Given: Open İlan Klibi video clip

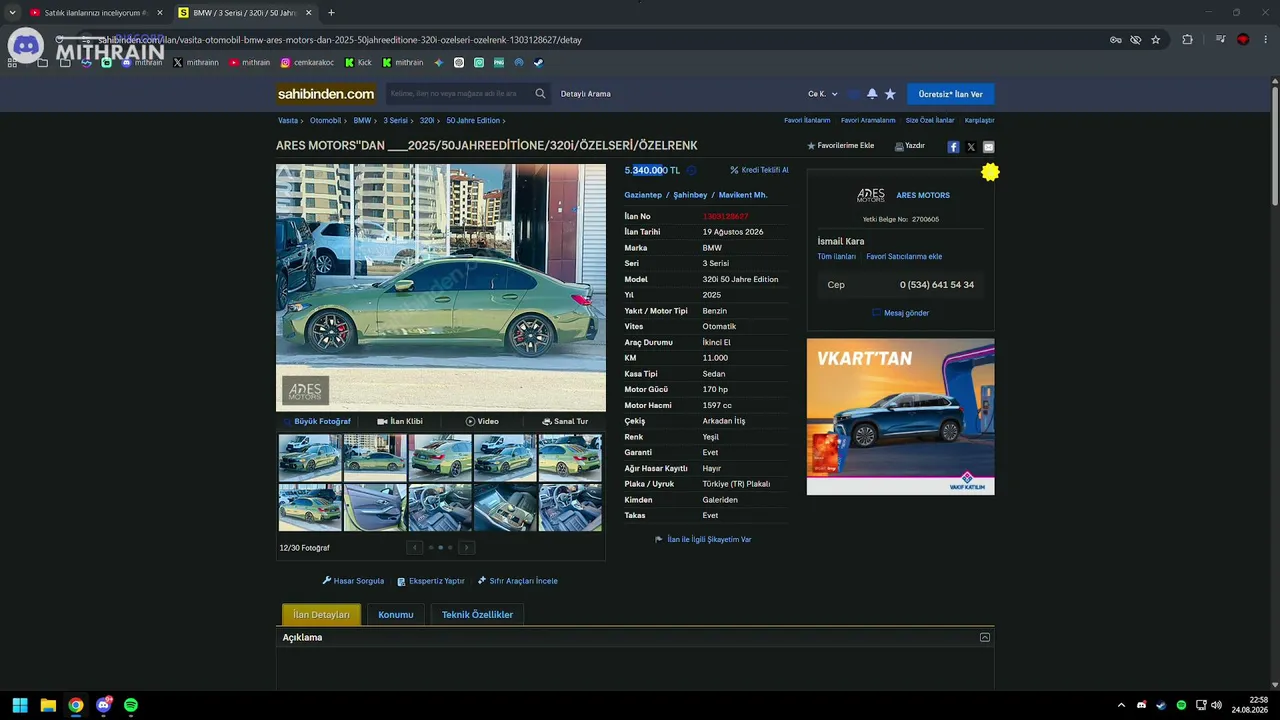Looking at the screenshot, I should click(x=400, y=422).
